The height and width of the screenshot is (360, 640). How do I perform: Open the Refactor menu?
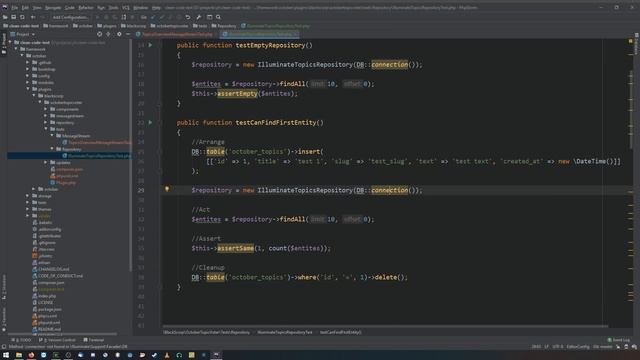pyautogui.click(x=86, y=7)
